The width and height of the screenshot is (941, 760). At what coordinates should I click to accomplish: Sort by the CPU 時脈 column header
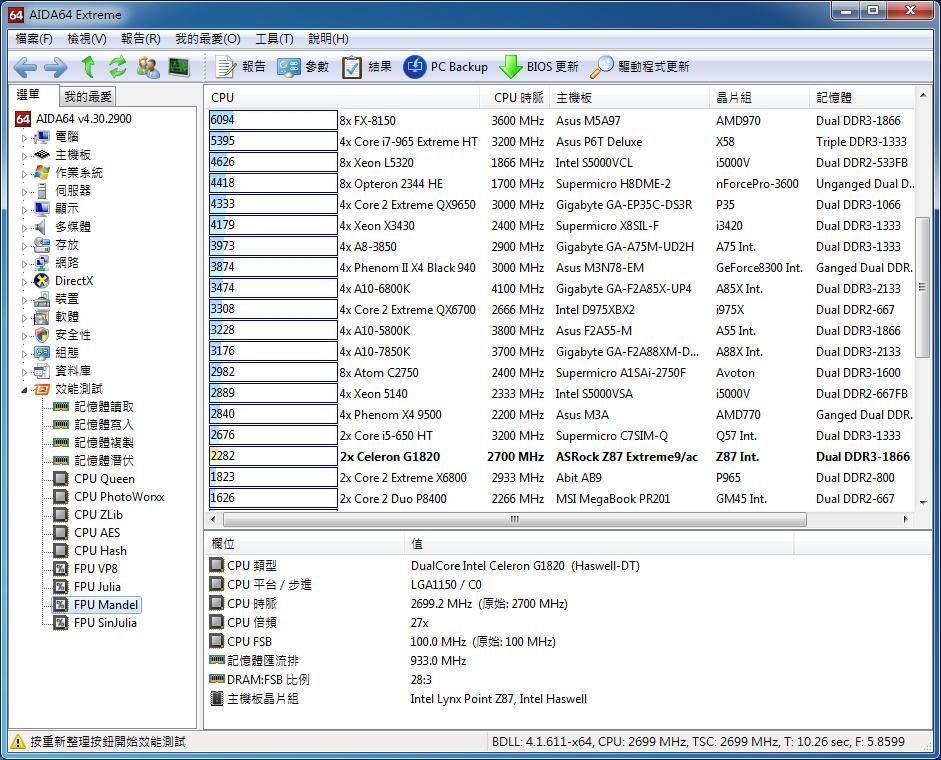(x=515, y=97)
